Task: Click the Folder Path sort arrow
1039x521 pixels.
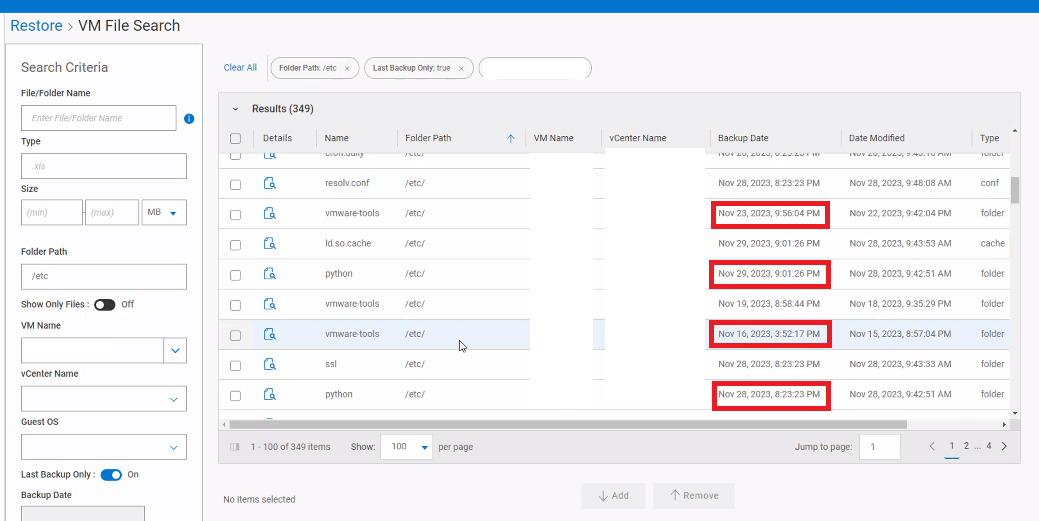Action: point(511,138)
